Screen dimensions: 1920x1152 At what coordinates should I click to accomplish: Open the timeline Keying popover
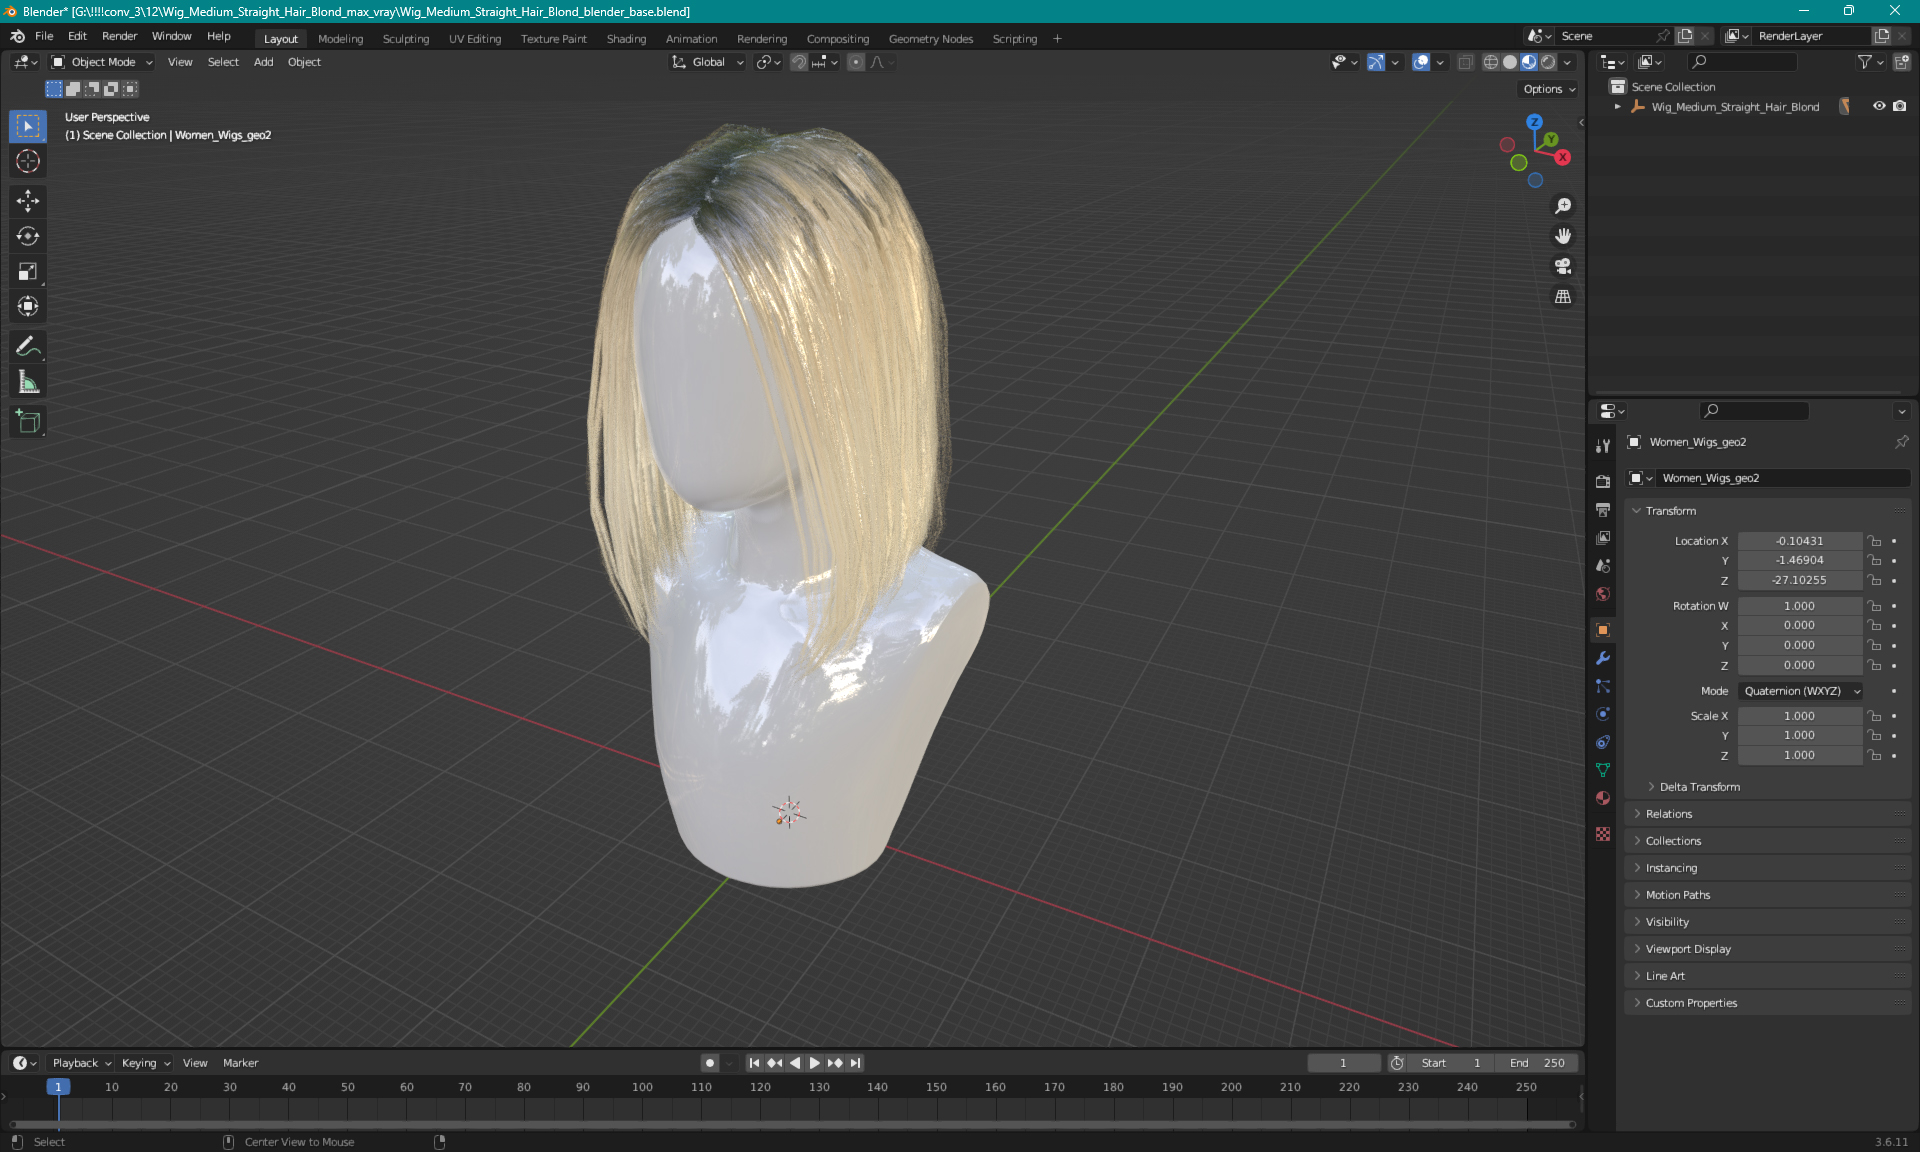tap(145, 1063)
